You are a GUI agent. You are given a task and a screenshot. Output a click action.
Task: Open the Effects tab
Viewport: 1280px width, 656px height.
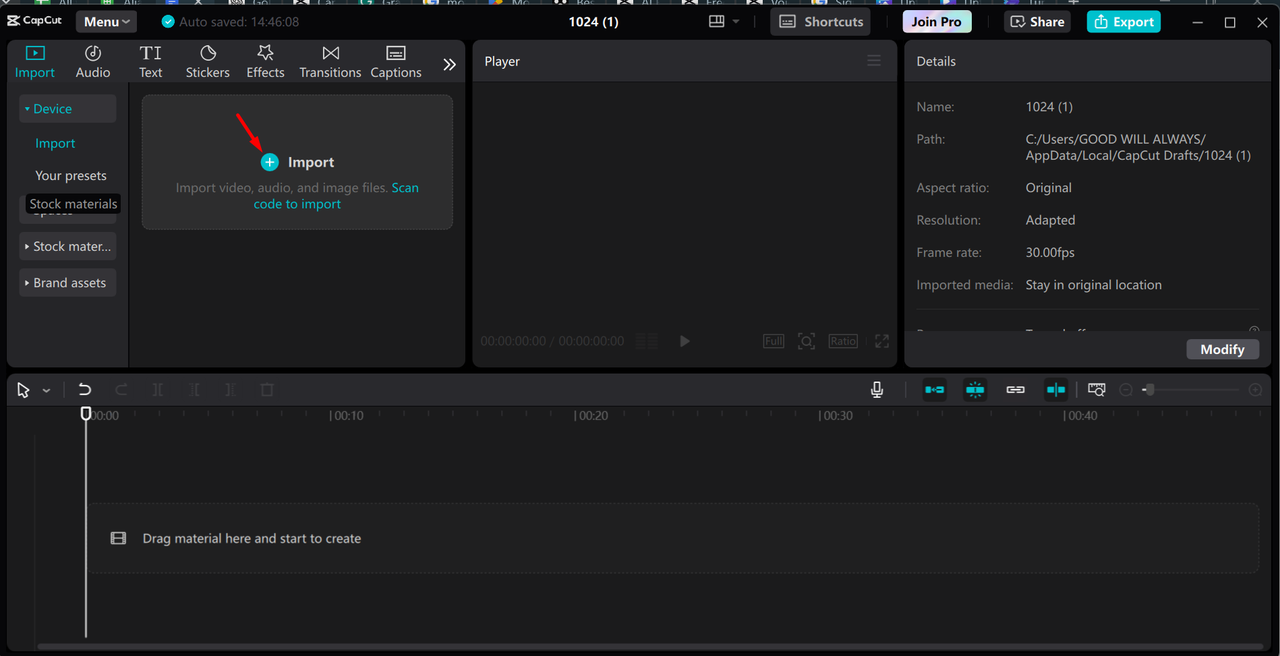(265, 62)
